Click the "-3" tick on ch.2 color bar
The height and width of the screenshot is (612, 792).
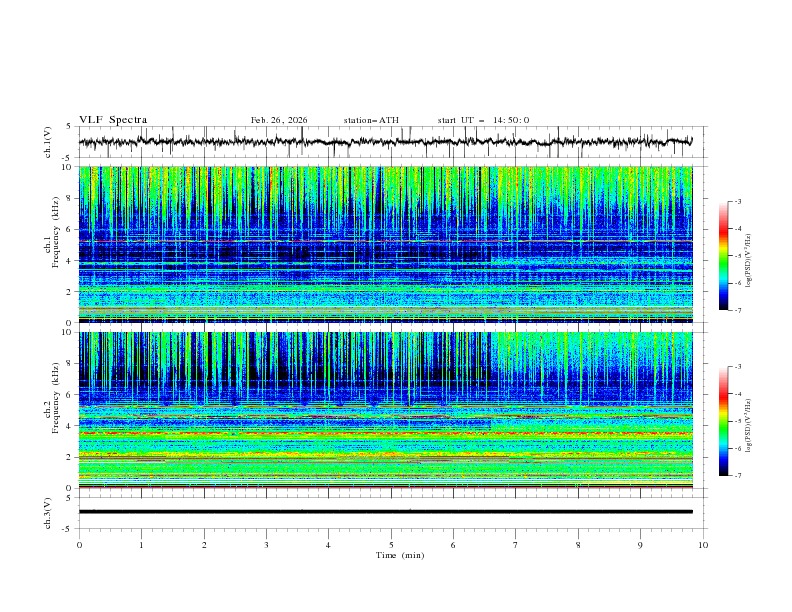click(x=738, y=367)
